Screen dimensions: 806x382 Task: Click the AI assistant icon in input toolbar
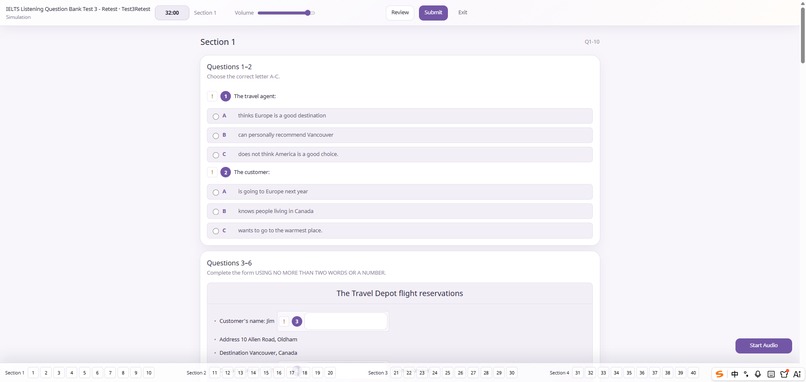coord(797,374)
